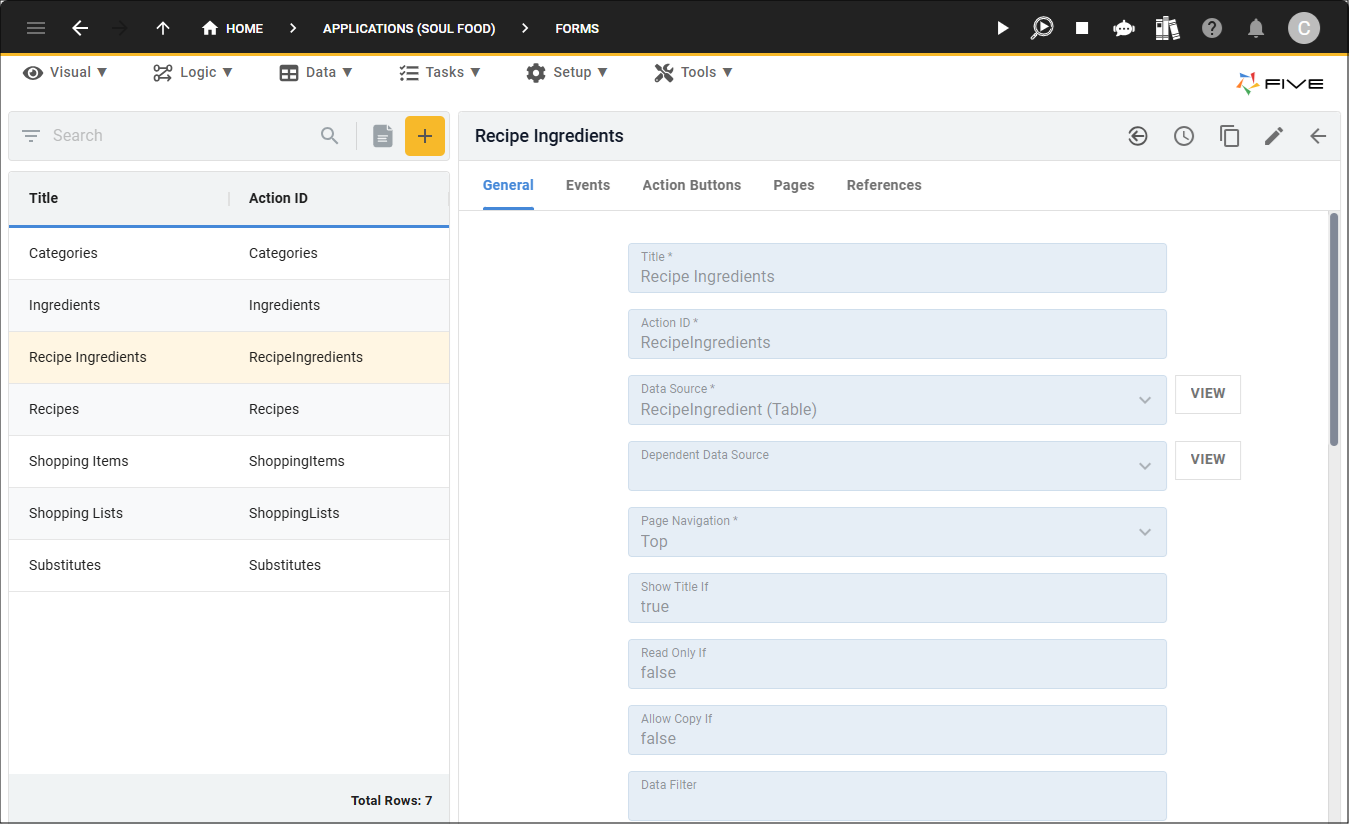Image resolution: width=1349 pixels, height=824 pixels.
Task: Click the pencil edit icon
Action: [1273, 136]
